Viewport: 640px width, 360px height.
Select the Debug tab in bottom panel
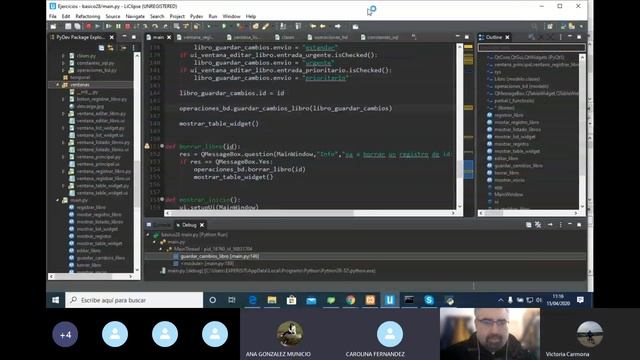click(x=189, y=225)
